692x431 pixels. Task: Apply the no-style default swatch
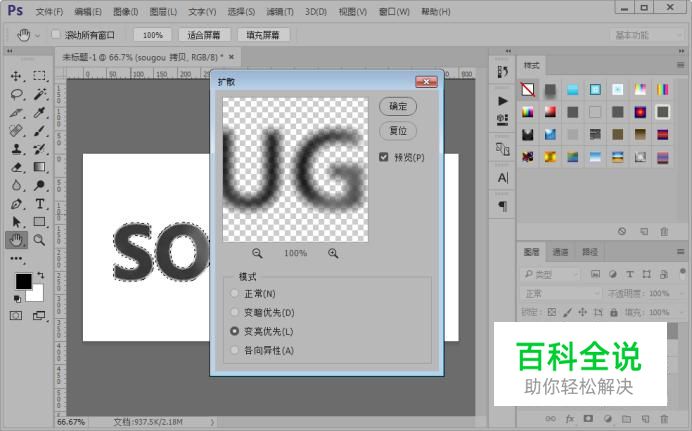pyautogui.click(x=528, y=90)
